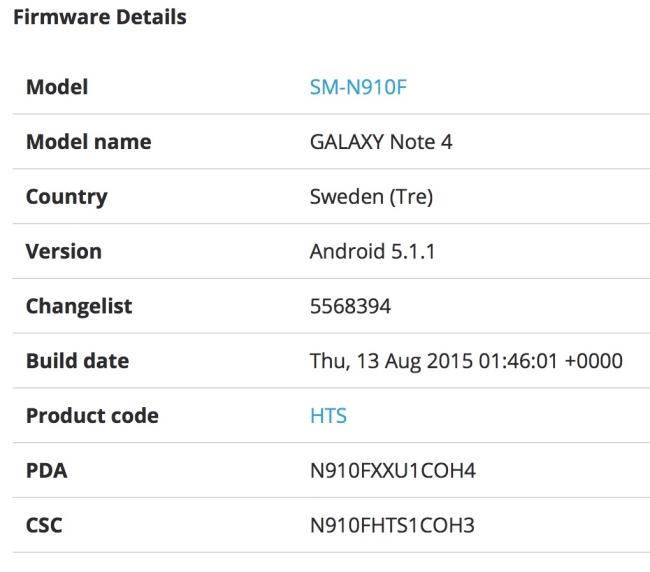This screenshot has width=650, height=572.
Task: Click the Build date label
Action: 77,360
